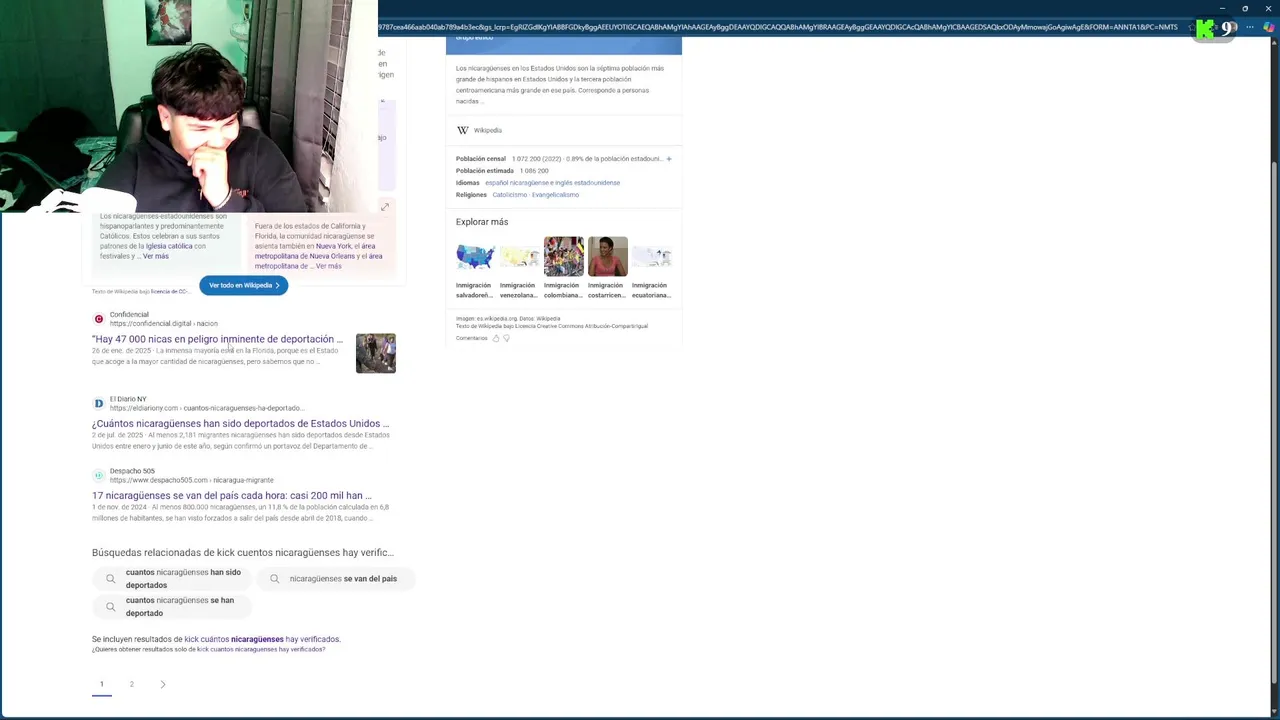Select results page 2
The width and height of the screenshot is (1280, 720).
pos(132,685)
